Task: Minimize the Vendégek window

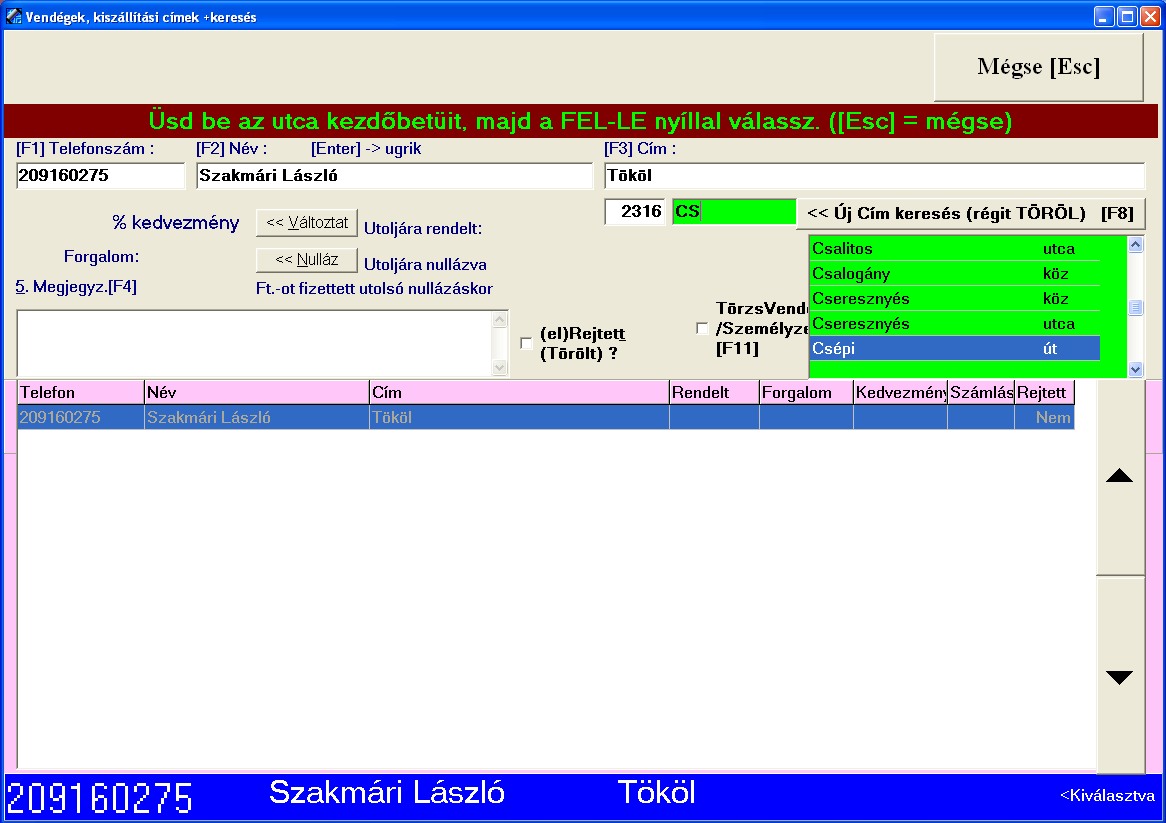Action: [1104, 16]
